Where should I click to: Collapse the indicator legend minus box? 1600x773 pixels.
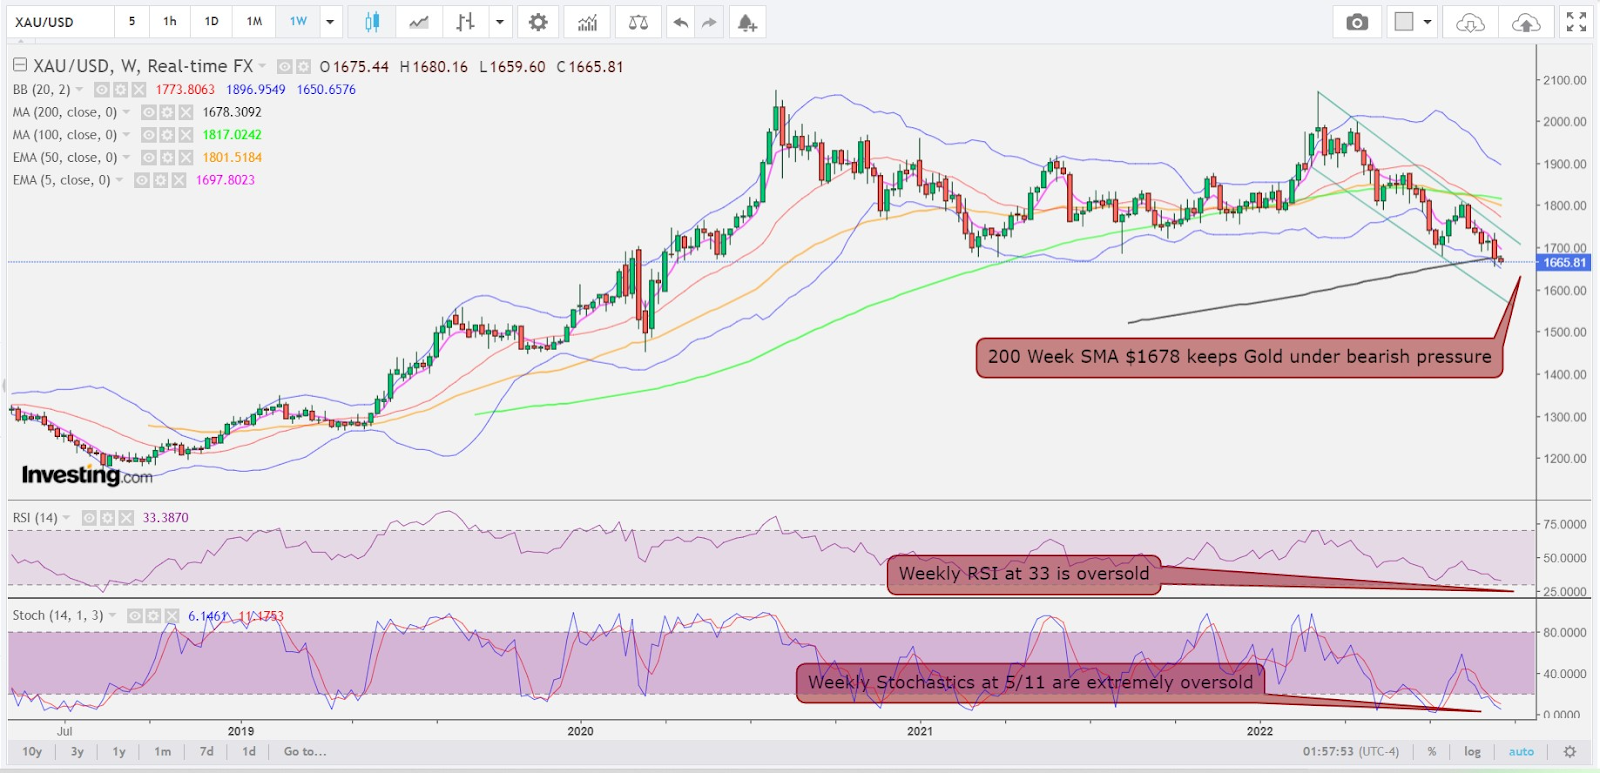click(19, 65)
